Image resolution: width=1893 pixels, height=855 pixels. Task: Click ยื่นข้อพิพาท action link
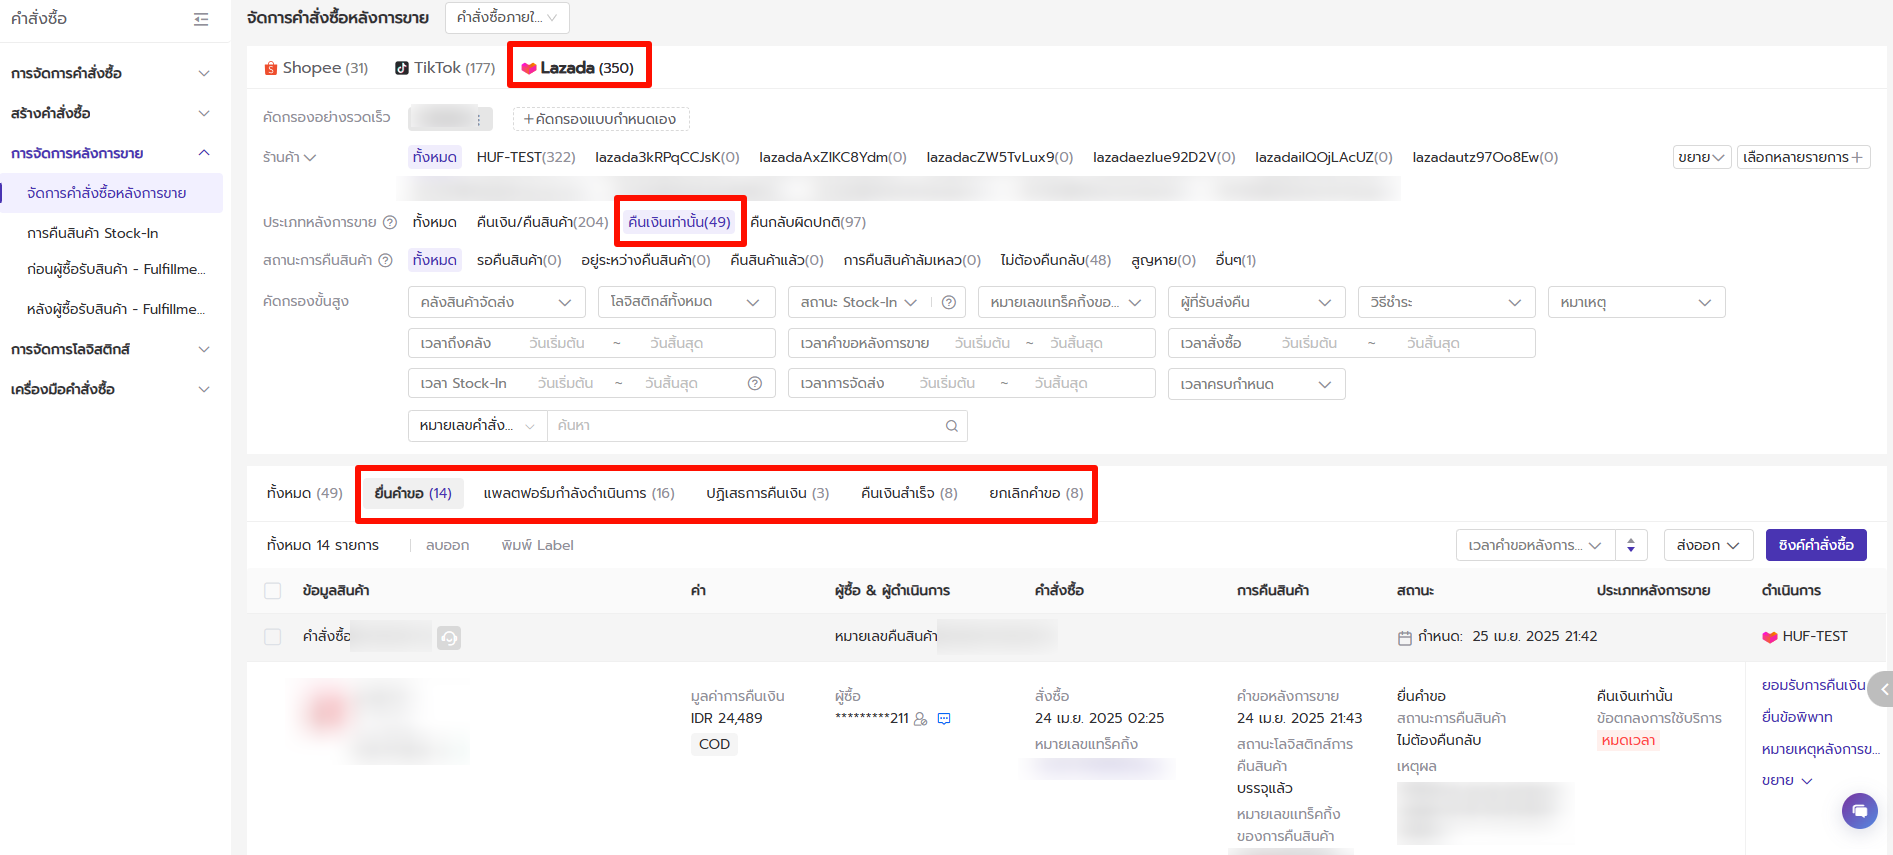(x=1797, y=717)
